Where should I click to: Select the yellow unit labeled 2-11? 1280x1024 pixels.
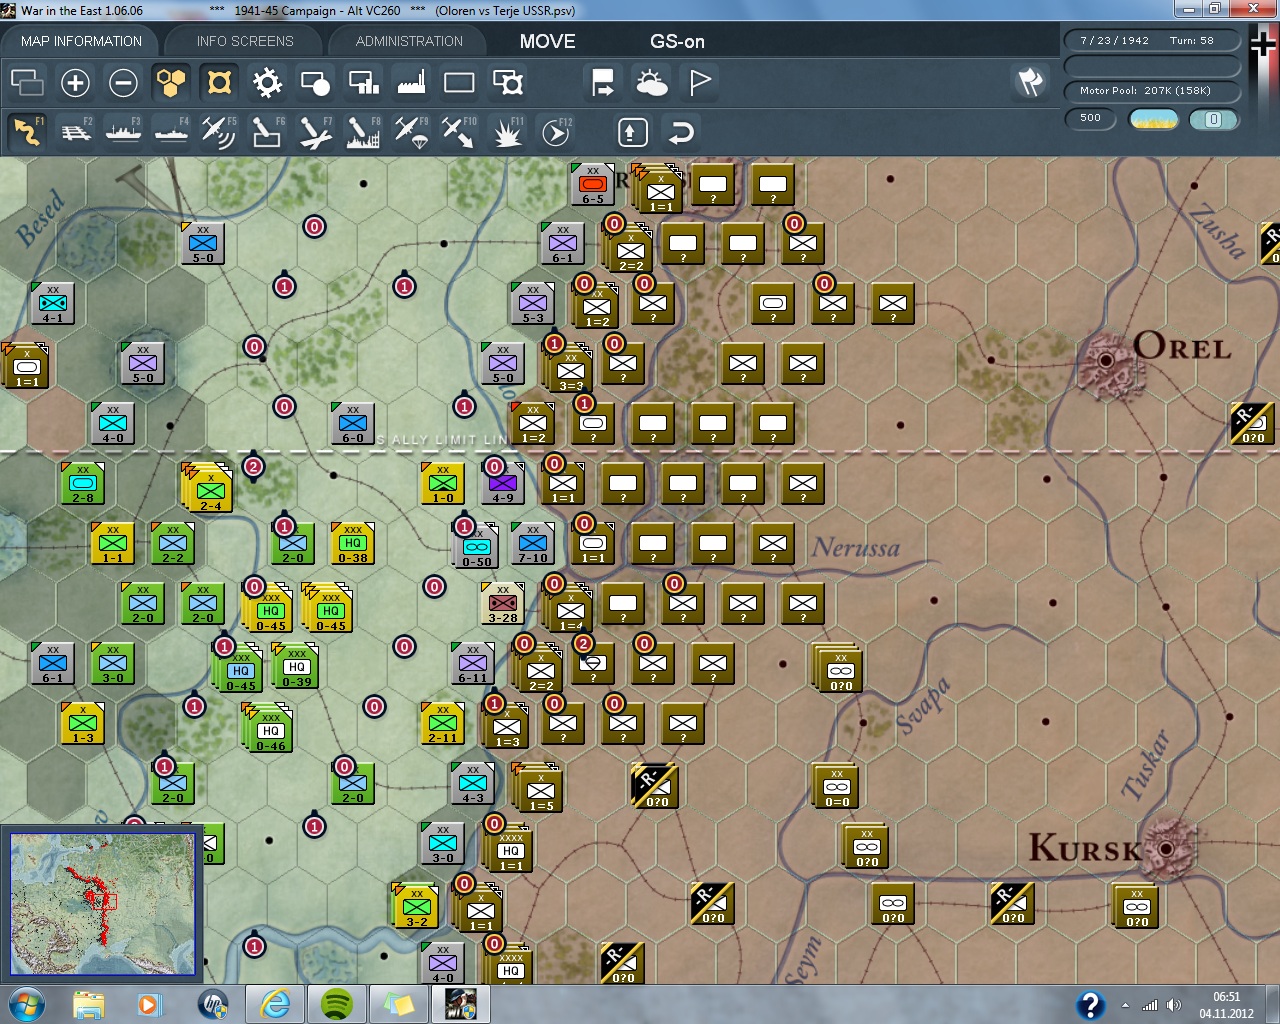click(x=443, y=724)
